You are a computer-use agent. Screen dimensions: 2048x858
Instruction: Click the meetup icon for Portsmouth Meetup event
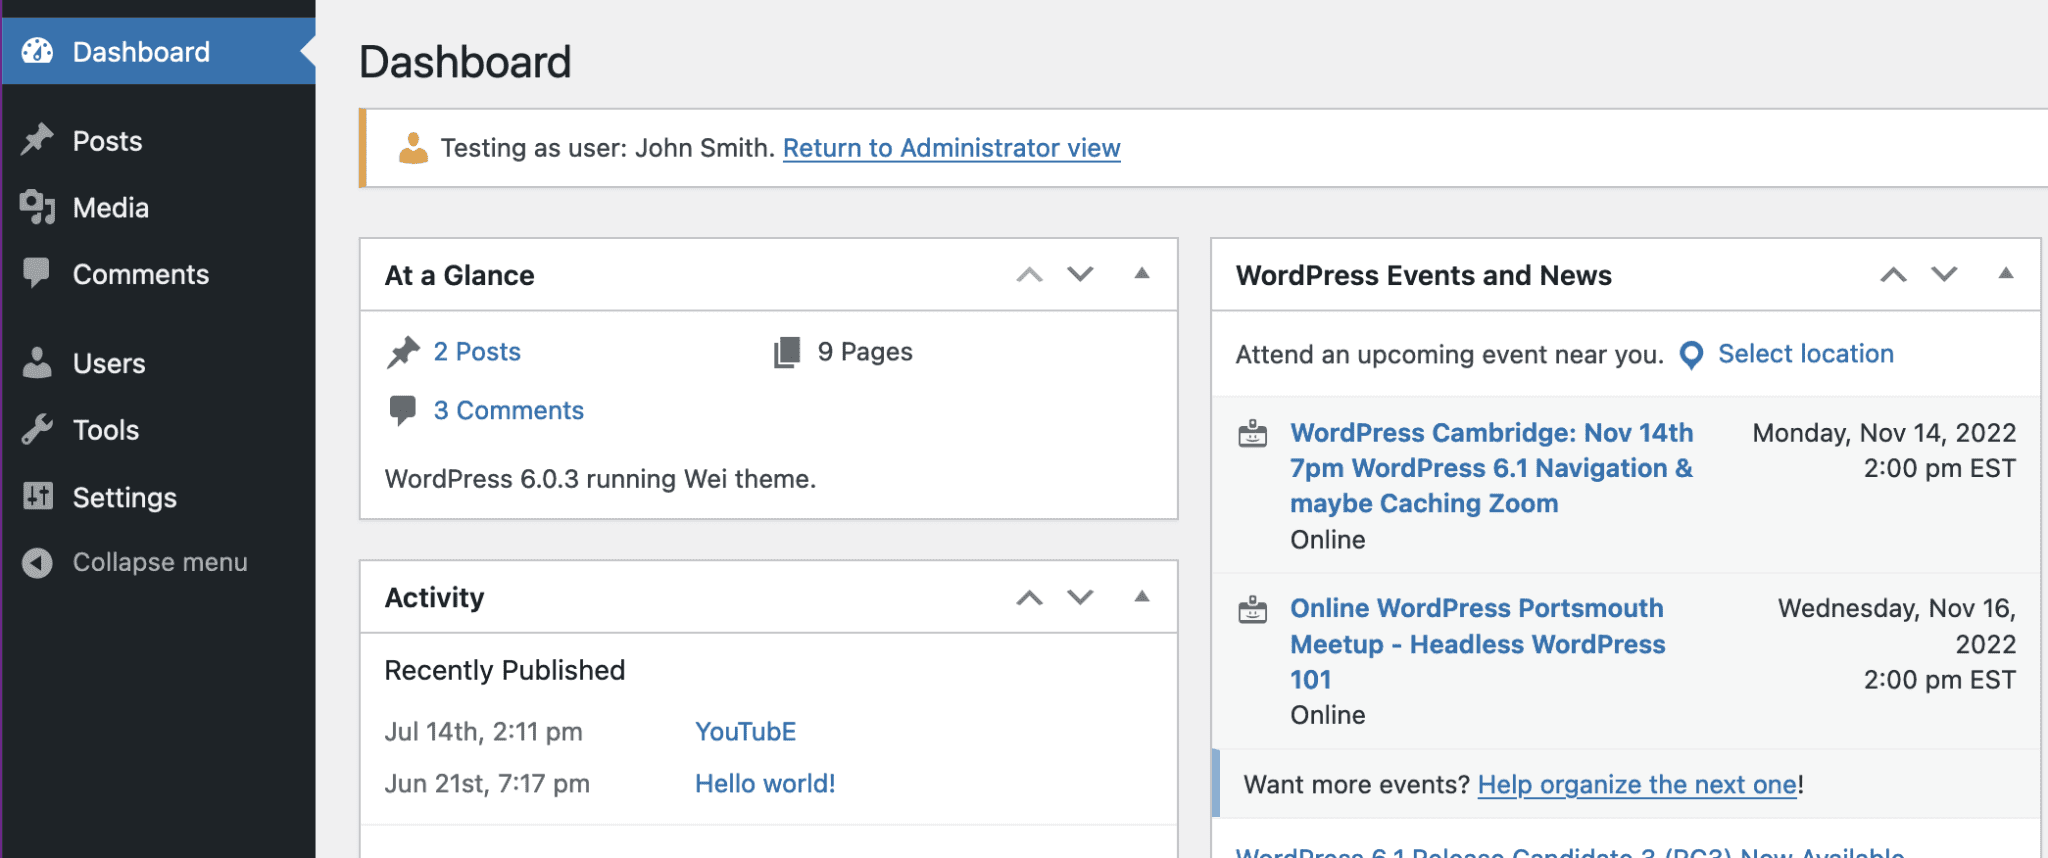click(x=1252, y=609)
